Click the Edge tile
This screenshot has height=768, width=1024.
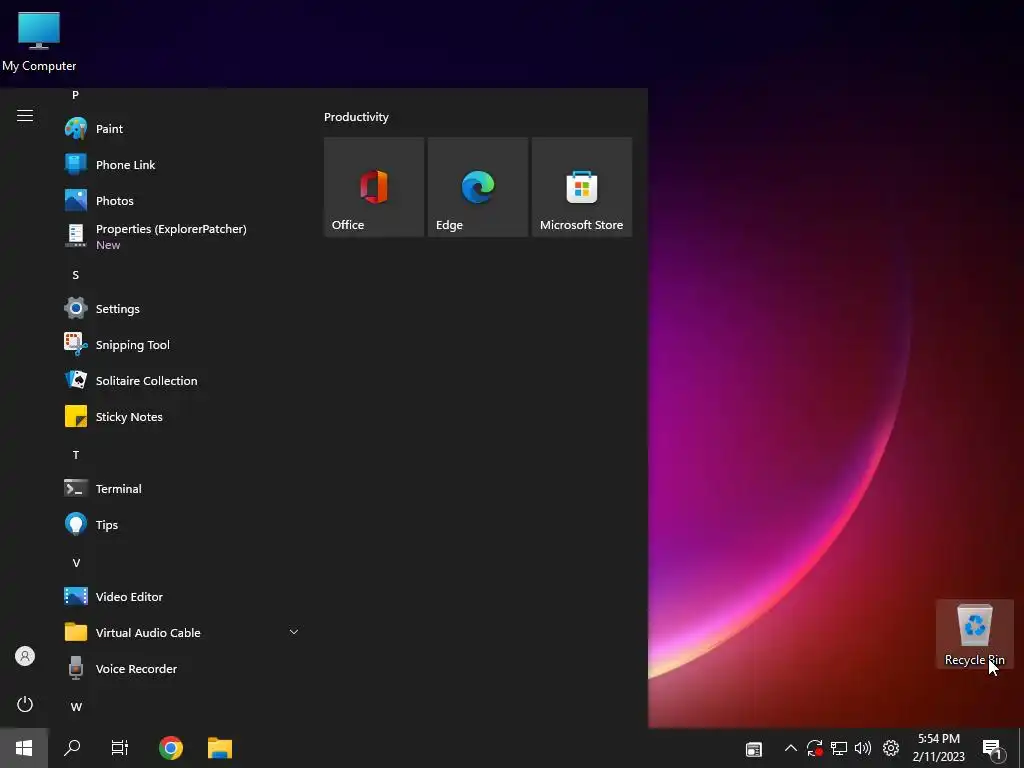[478, 187]
